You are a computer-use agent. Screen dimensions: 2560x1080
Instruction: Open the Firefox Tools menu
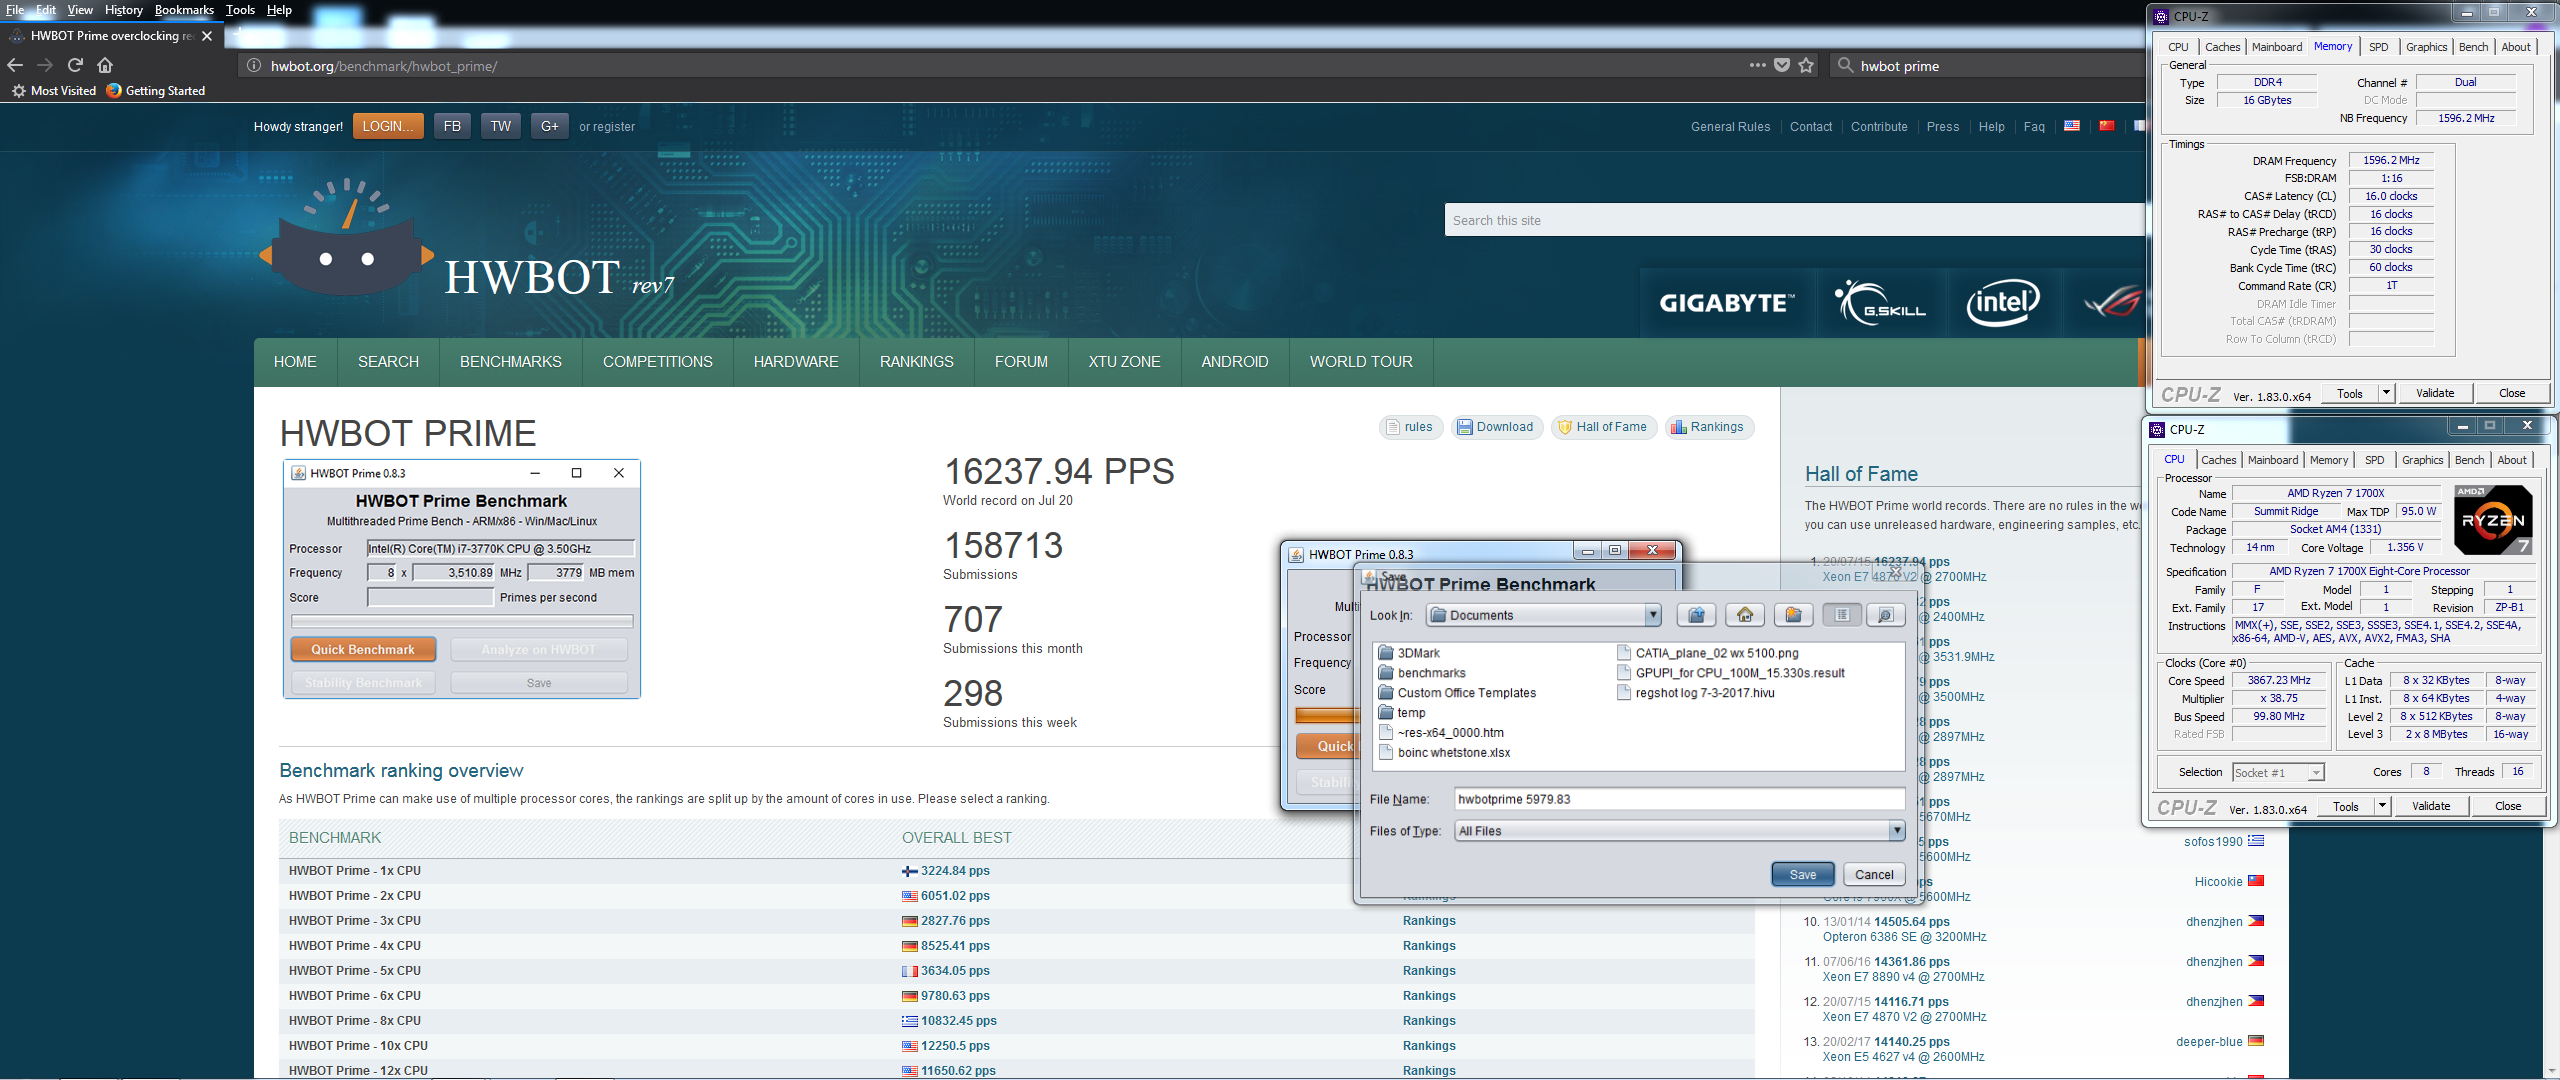tap(240, 10)
